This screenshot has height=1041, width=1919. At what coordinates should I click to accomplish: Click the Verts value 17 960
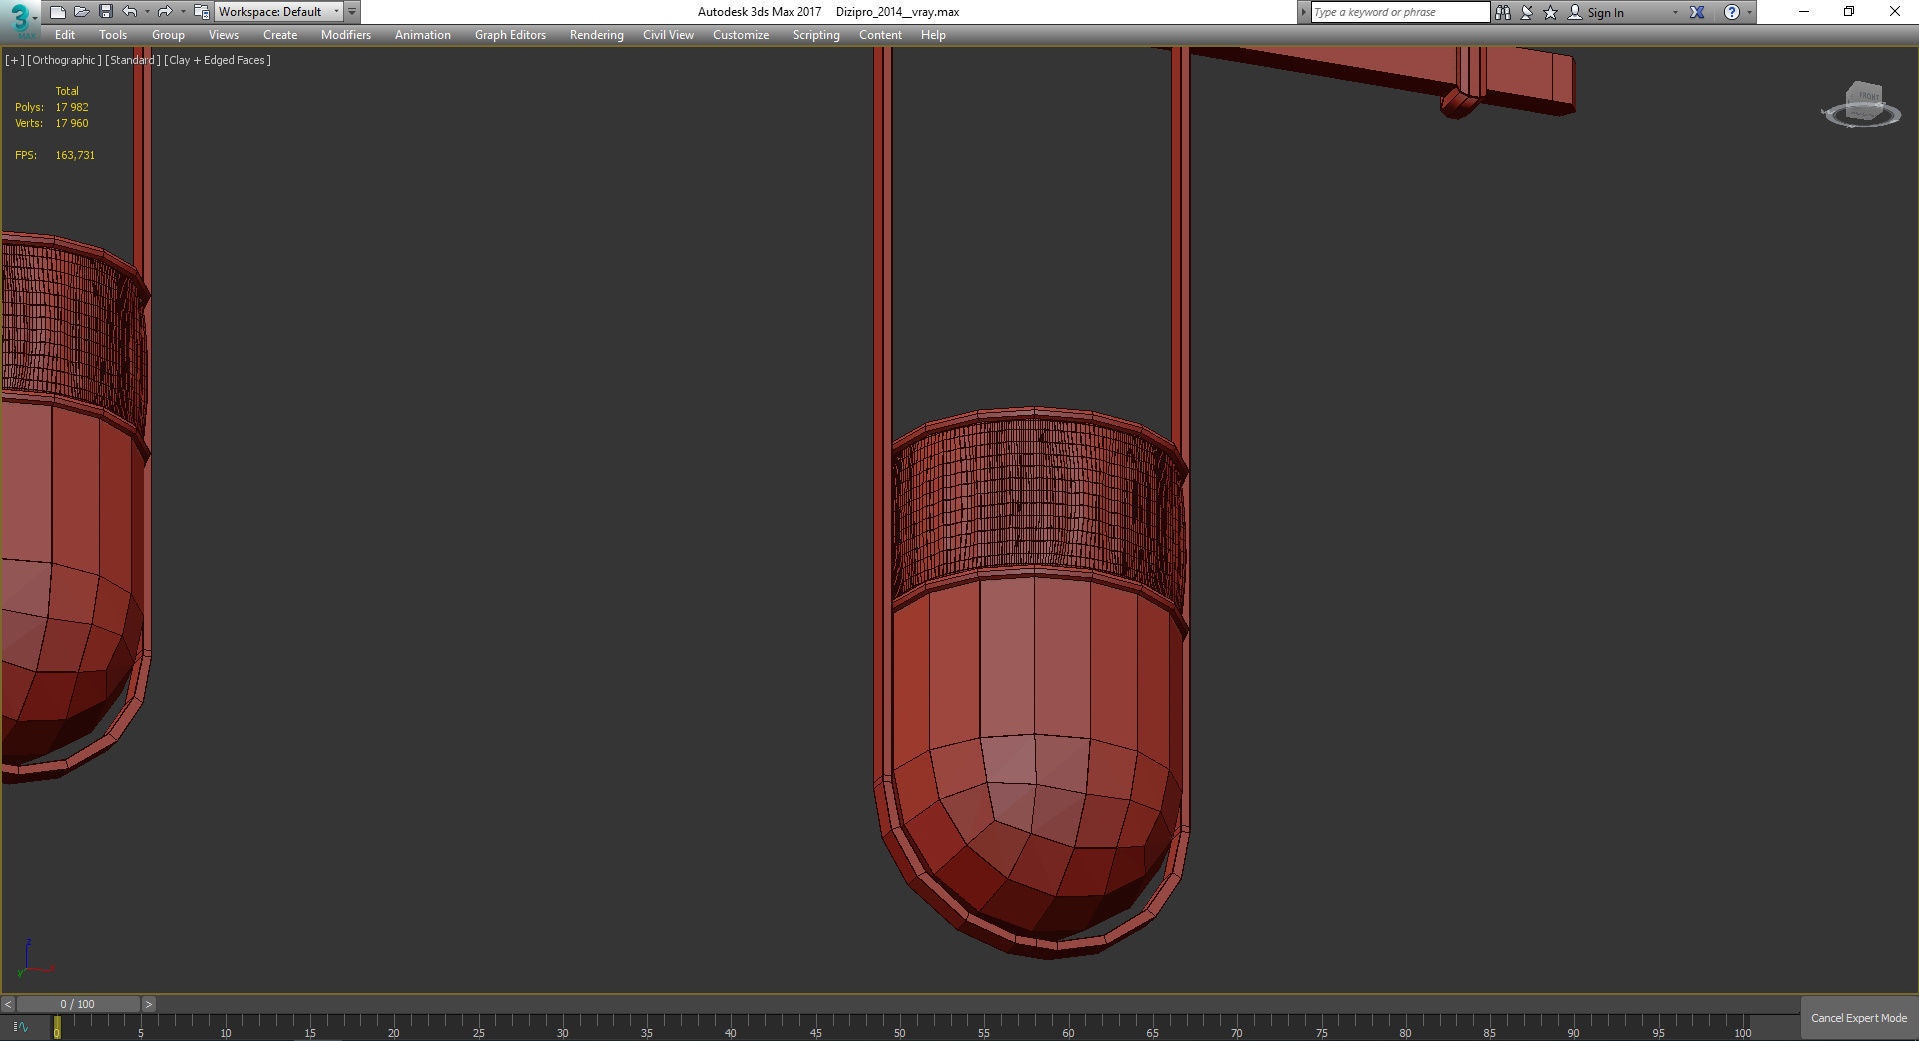pos(72,123)
